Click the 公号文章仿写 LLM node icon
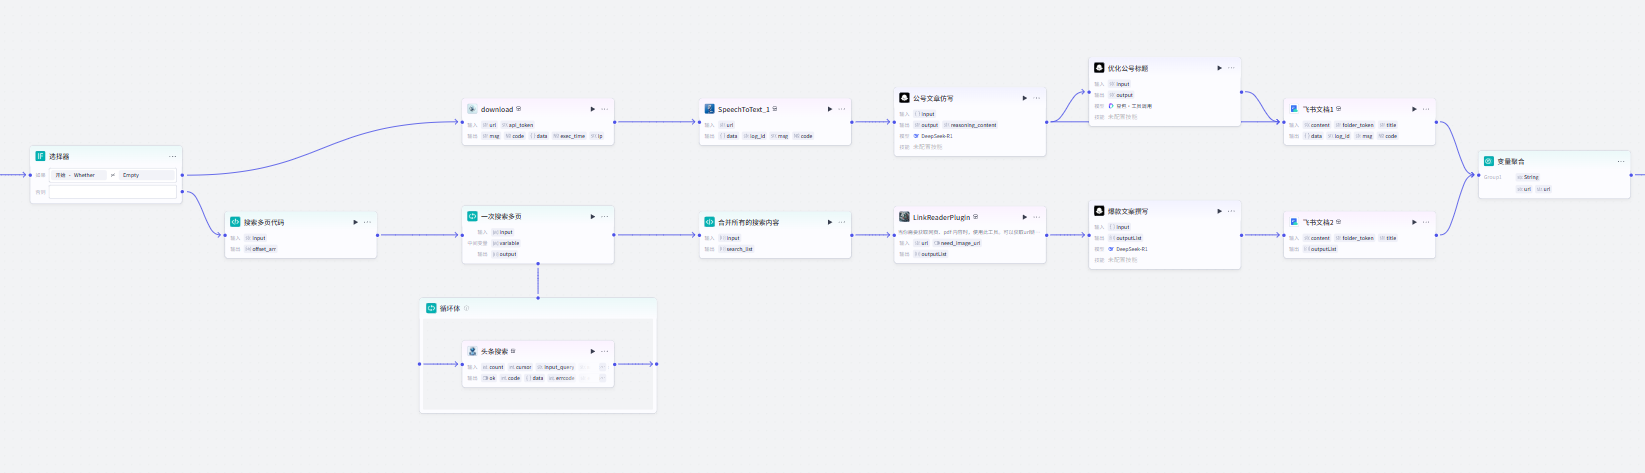 coord(904,98)
